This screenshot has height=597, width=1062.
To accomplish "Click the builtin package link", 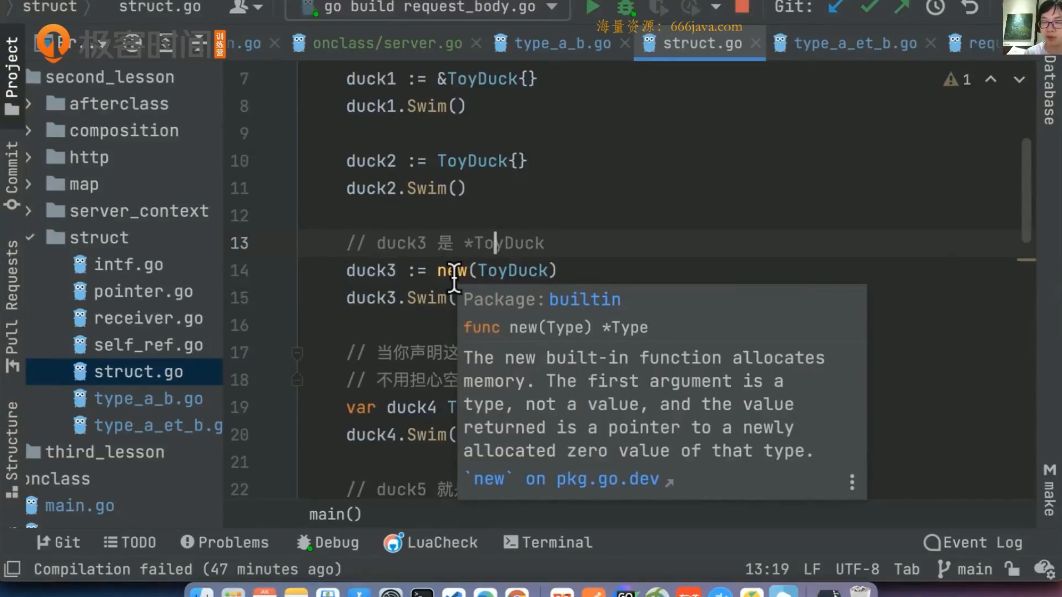I will tap(585, 300).
